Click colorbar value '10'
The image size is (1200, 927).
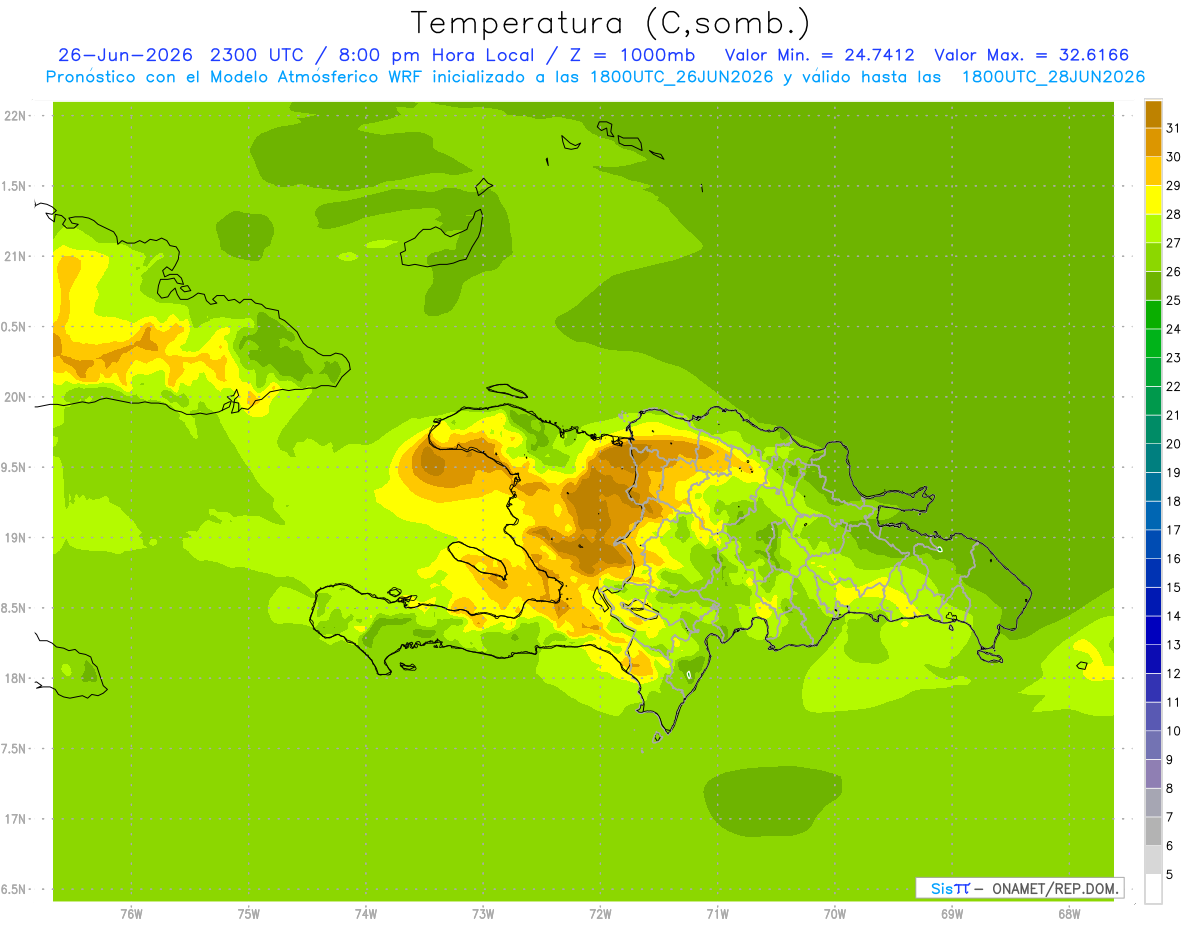pyautogui.click(x=1174, y=731)
